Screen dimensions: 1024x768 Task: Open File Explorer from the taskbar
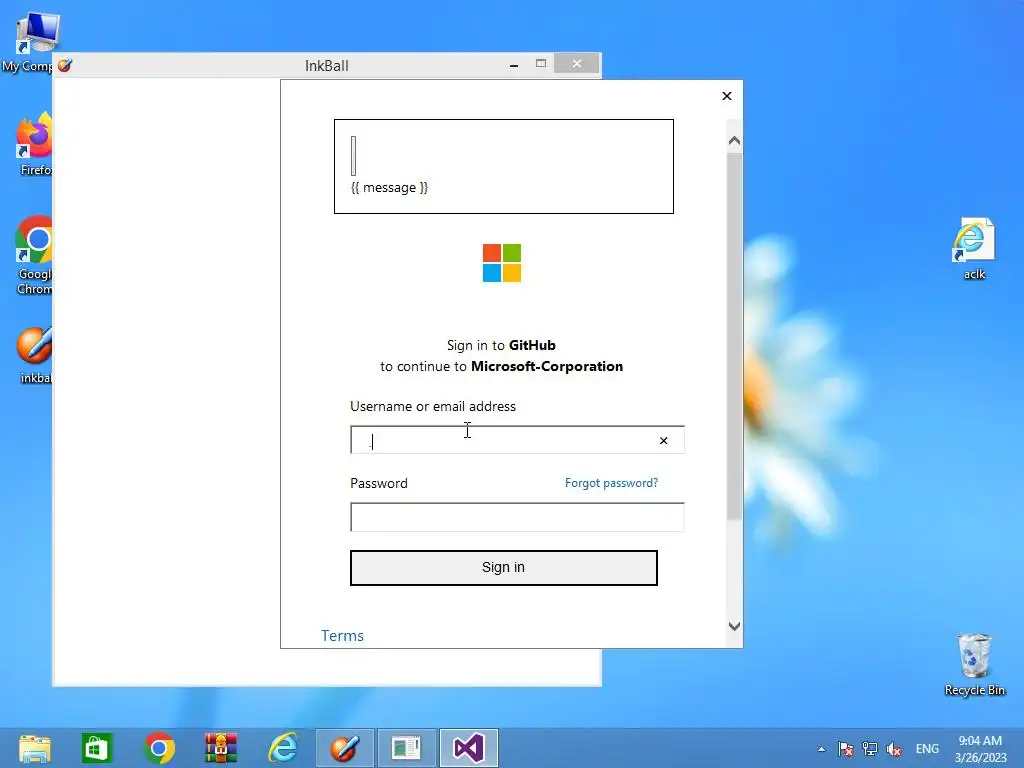(x=35, y=748)
